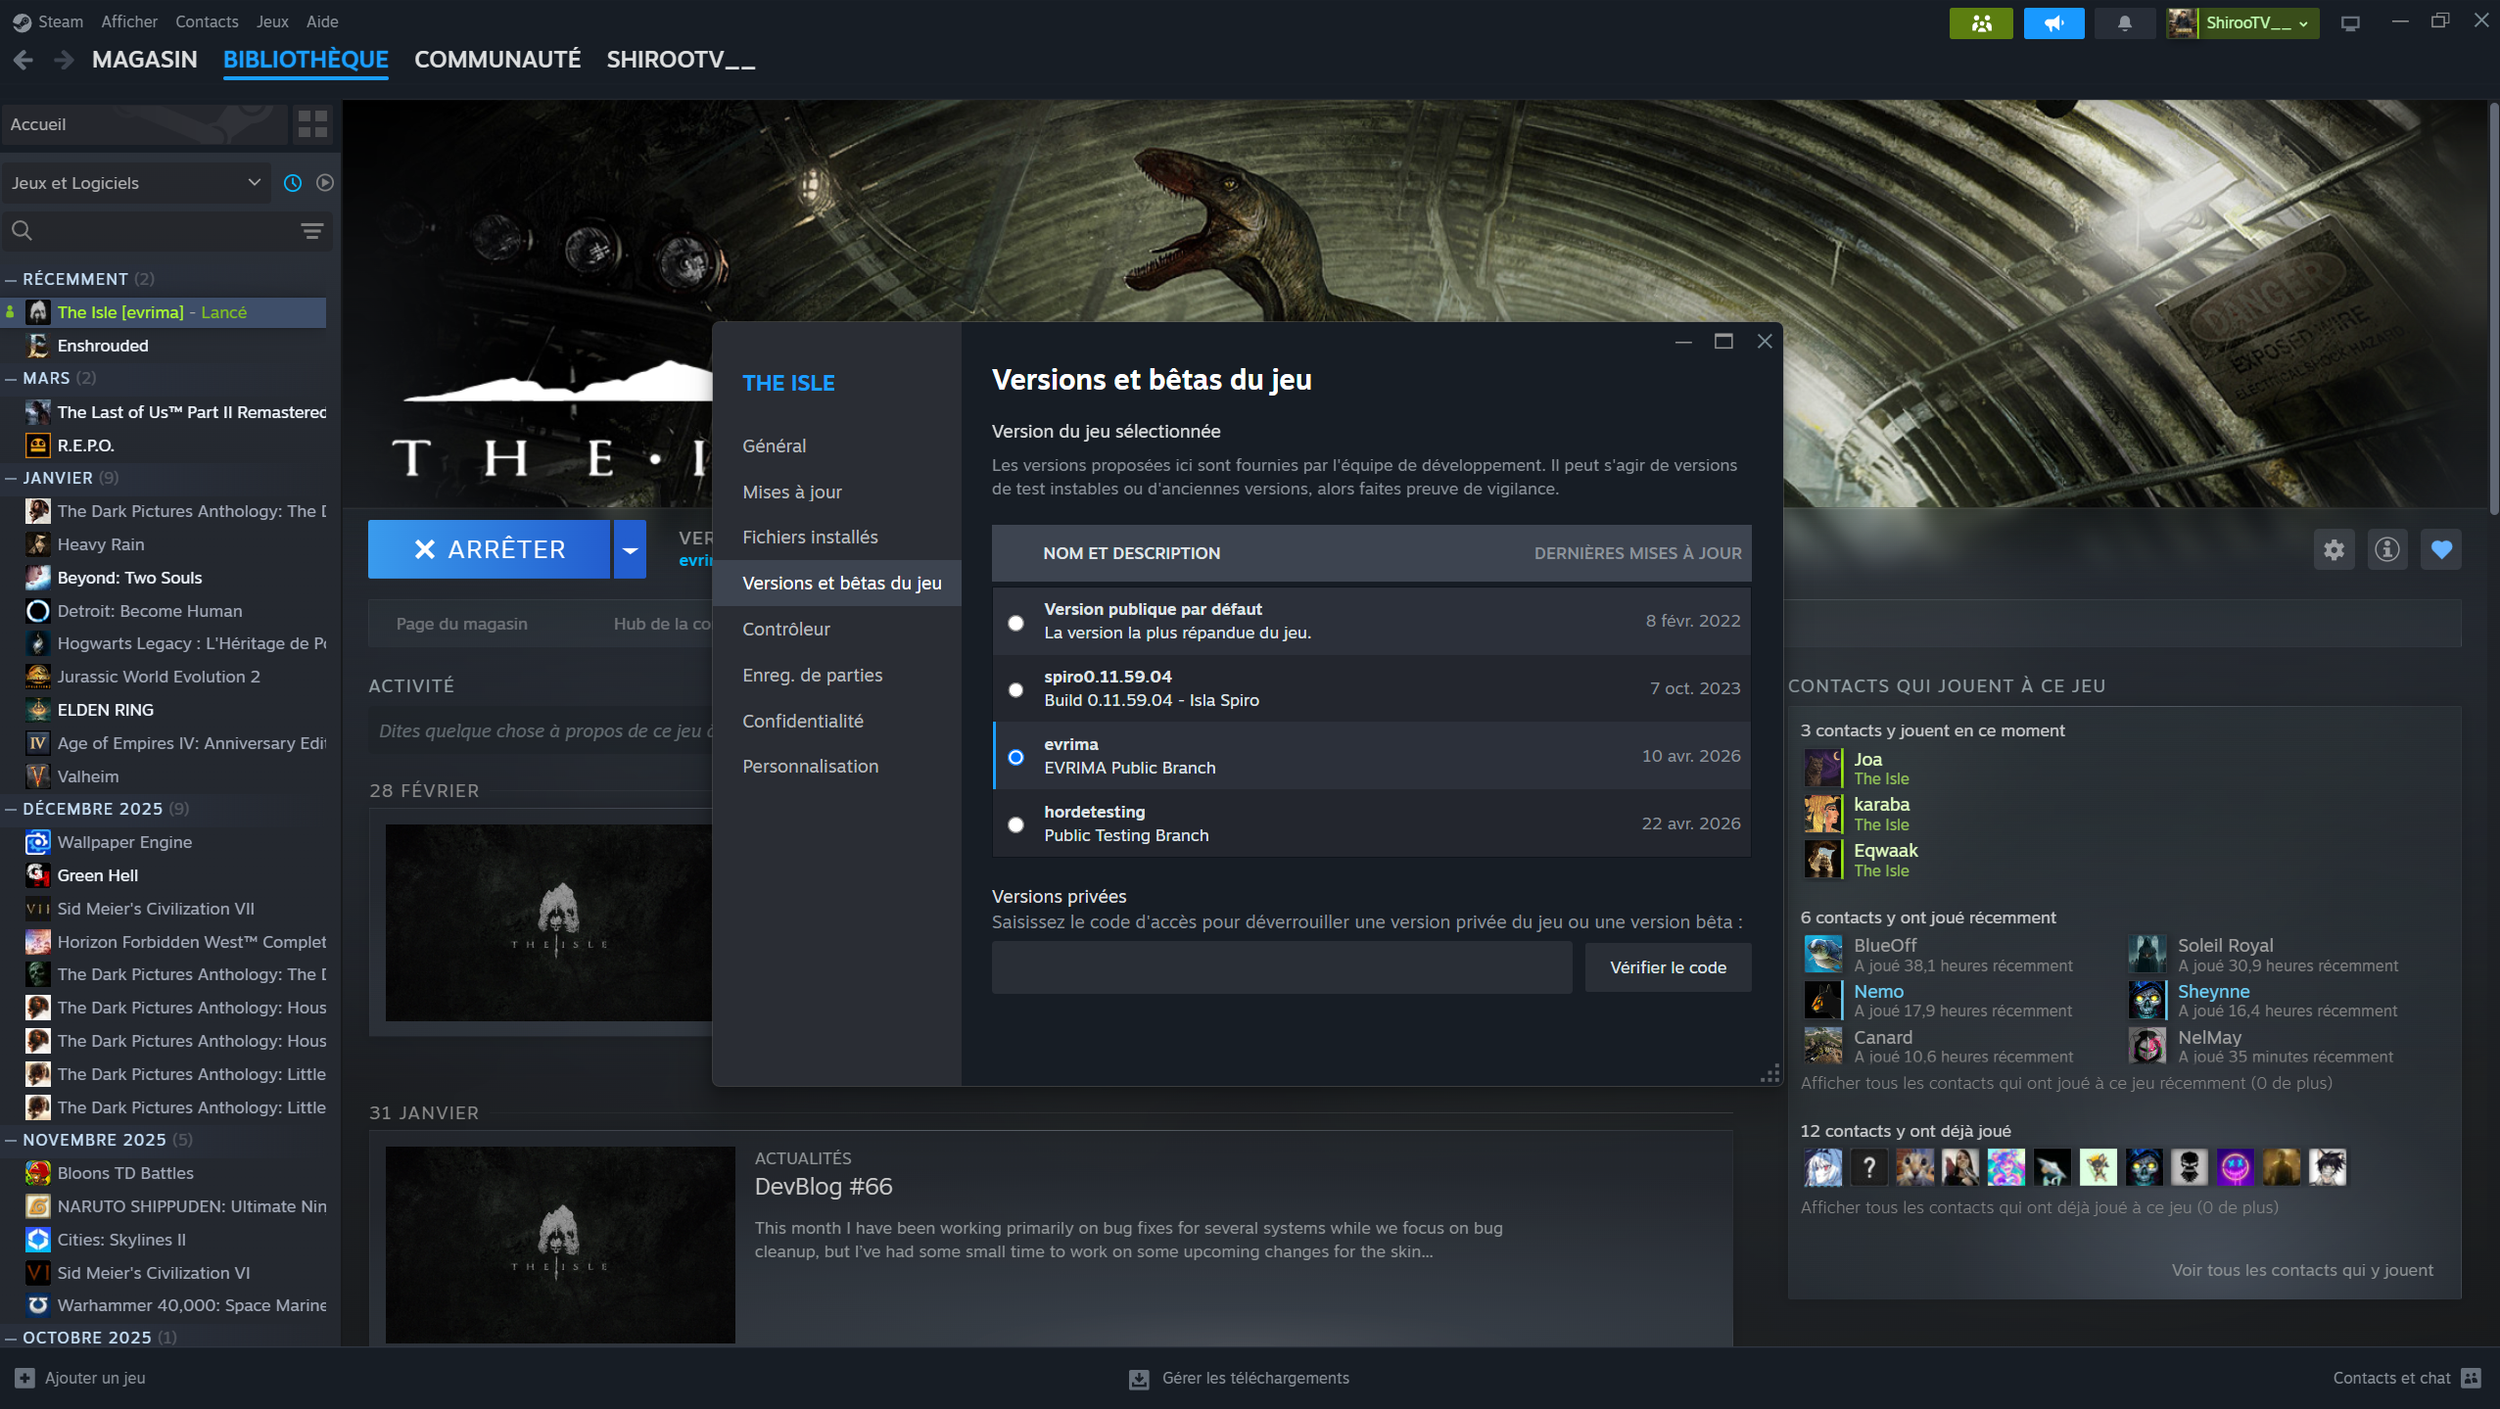2500x1409 pixels.
Task: Switch library to grid view icon
Action: pos(312,124)
